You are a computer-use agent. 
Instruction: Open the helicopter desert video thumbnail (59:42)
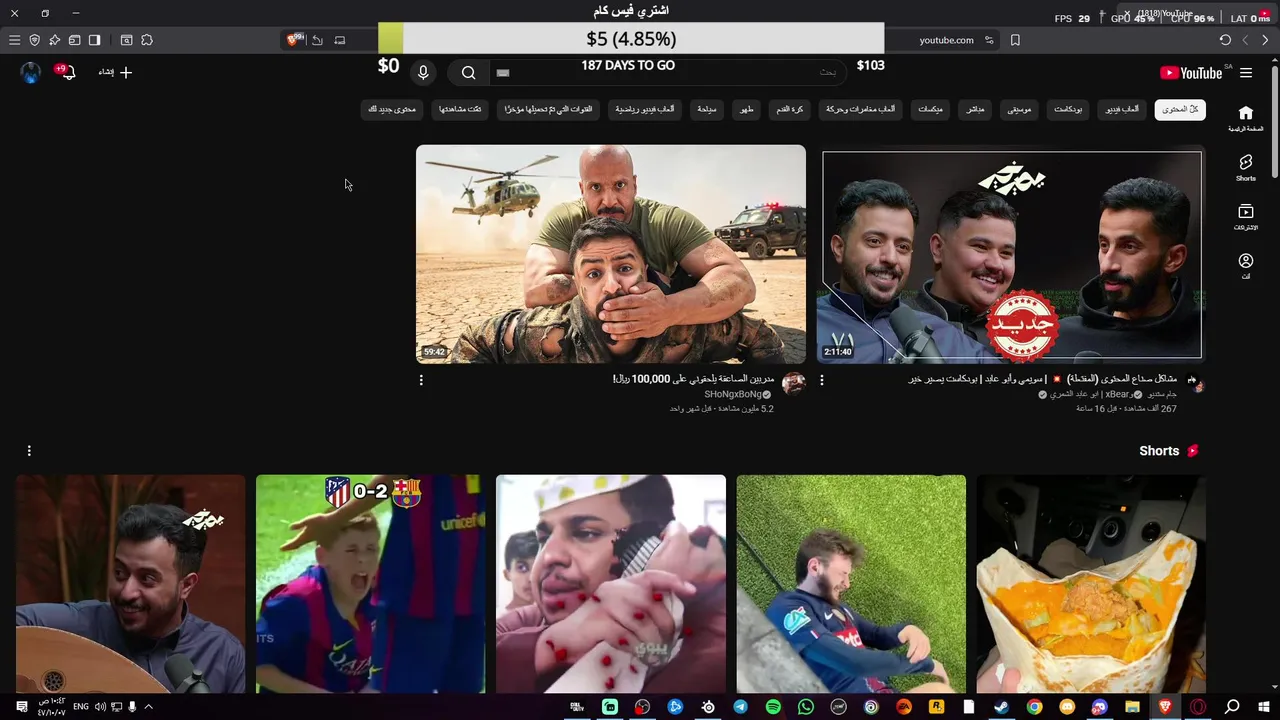[x=611, y=254]
